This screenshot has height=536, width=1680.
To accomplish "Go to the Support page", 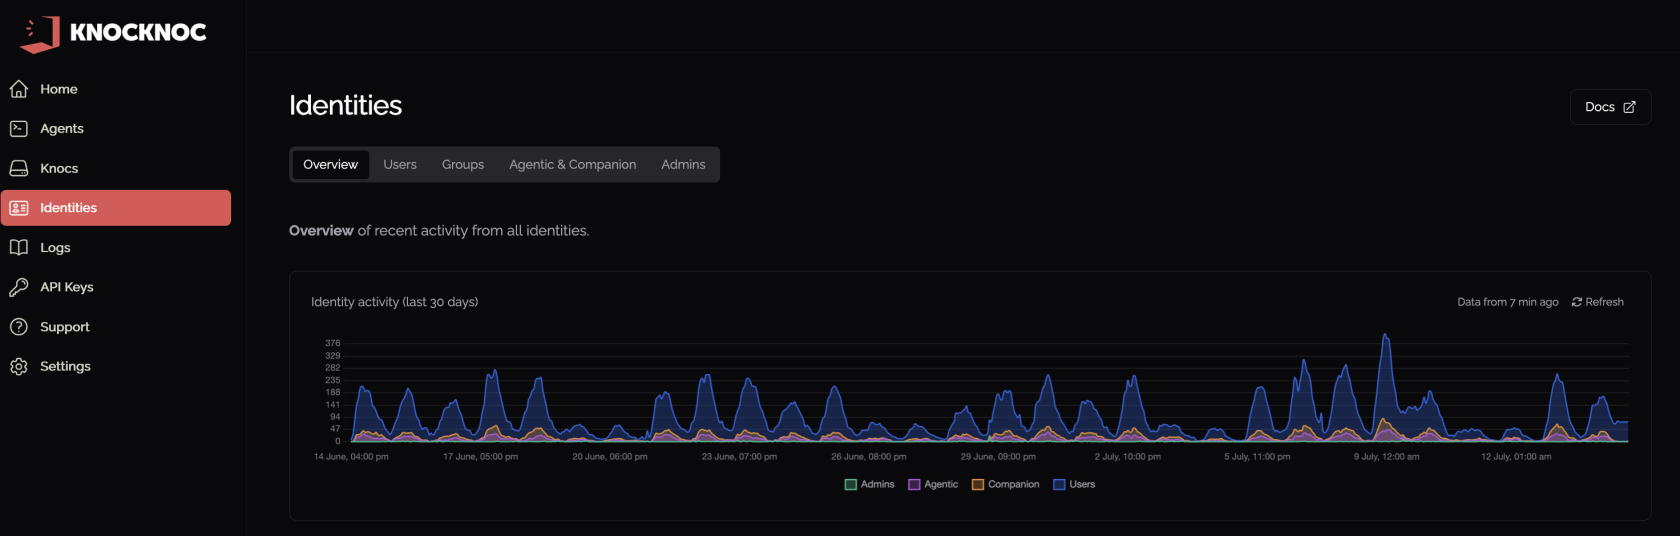I will (x=116, y=327).
